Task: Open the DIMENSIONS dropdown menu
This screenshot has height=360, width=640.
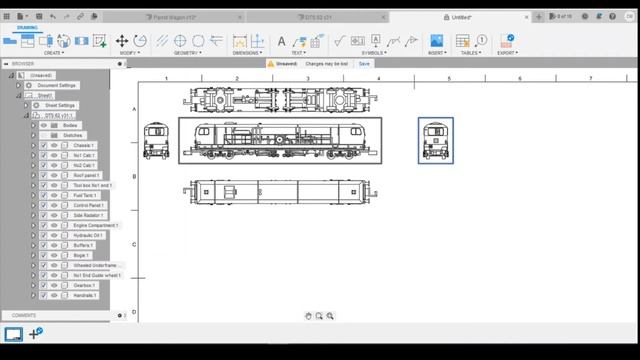Action: click(x=247, y=53)
